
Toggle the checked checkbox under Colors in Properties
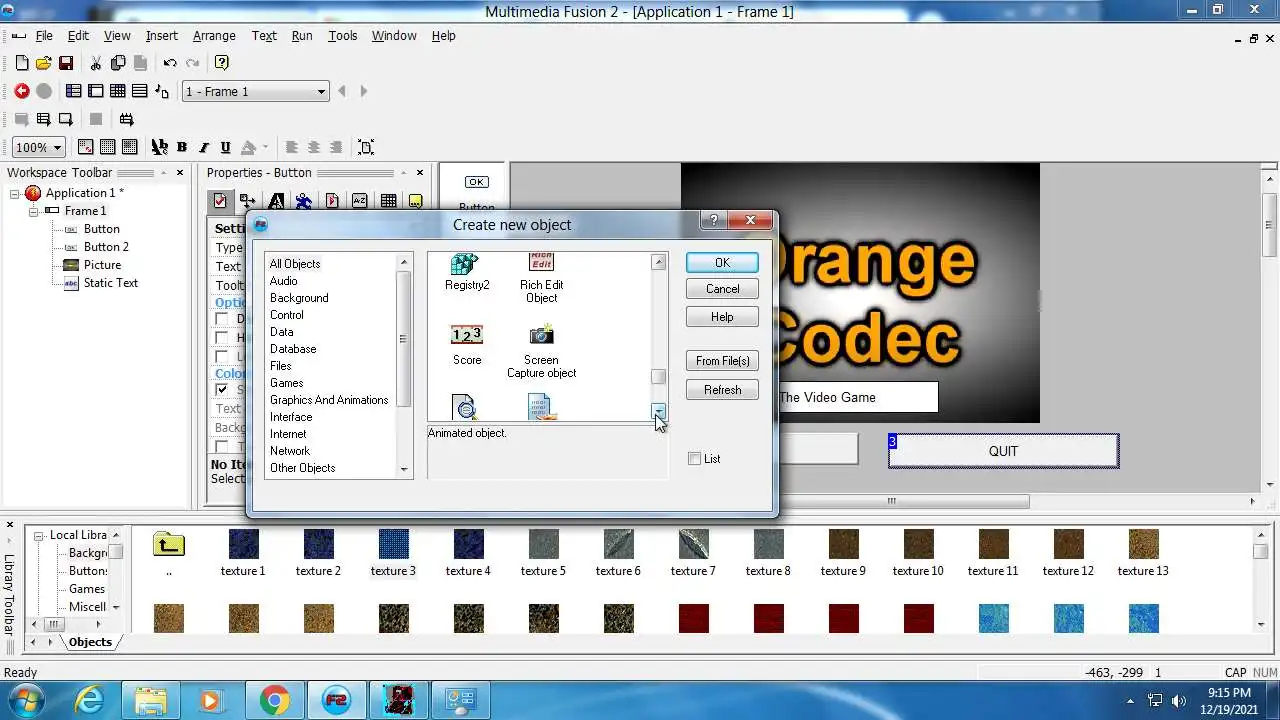pos(222,389)
